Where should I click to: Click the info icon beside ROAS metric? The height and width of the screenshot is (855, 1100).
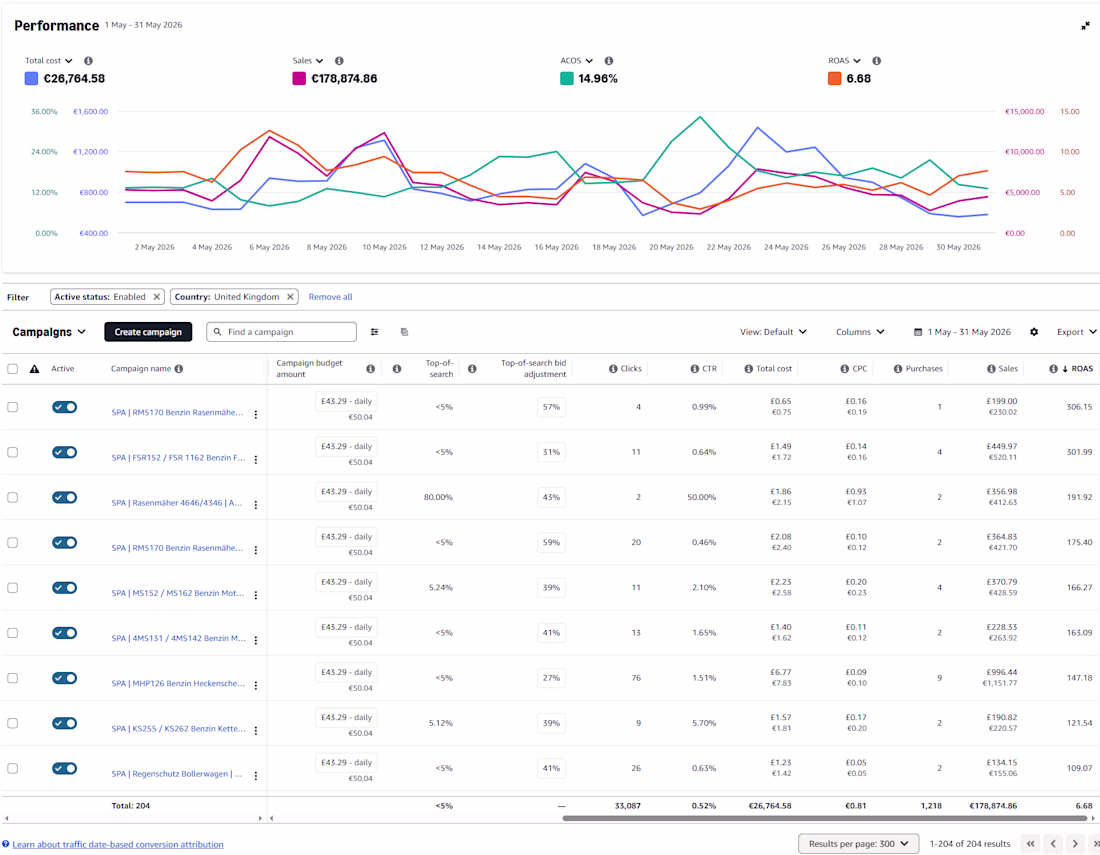click(x=877, y=61)
